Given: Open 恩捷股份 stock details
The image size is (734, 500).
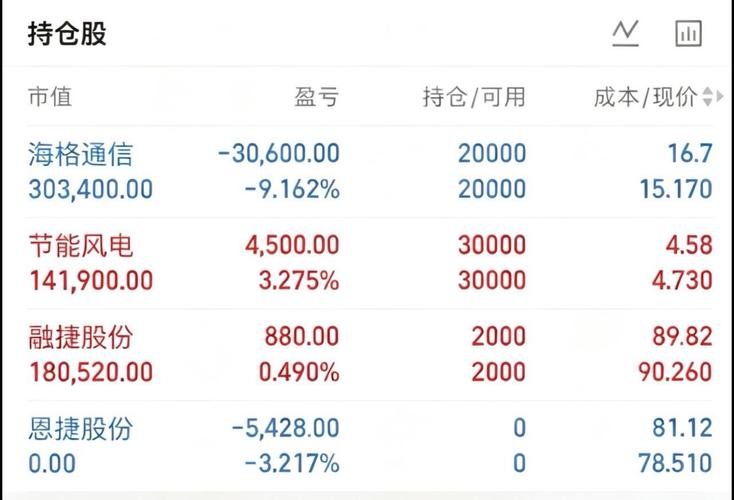Looking at the screenshot, I should 370,446.
